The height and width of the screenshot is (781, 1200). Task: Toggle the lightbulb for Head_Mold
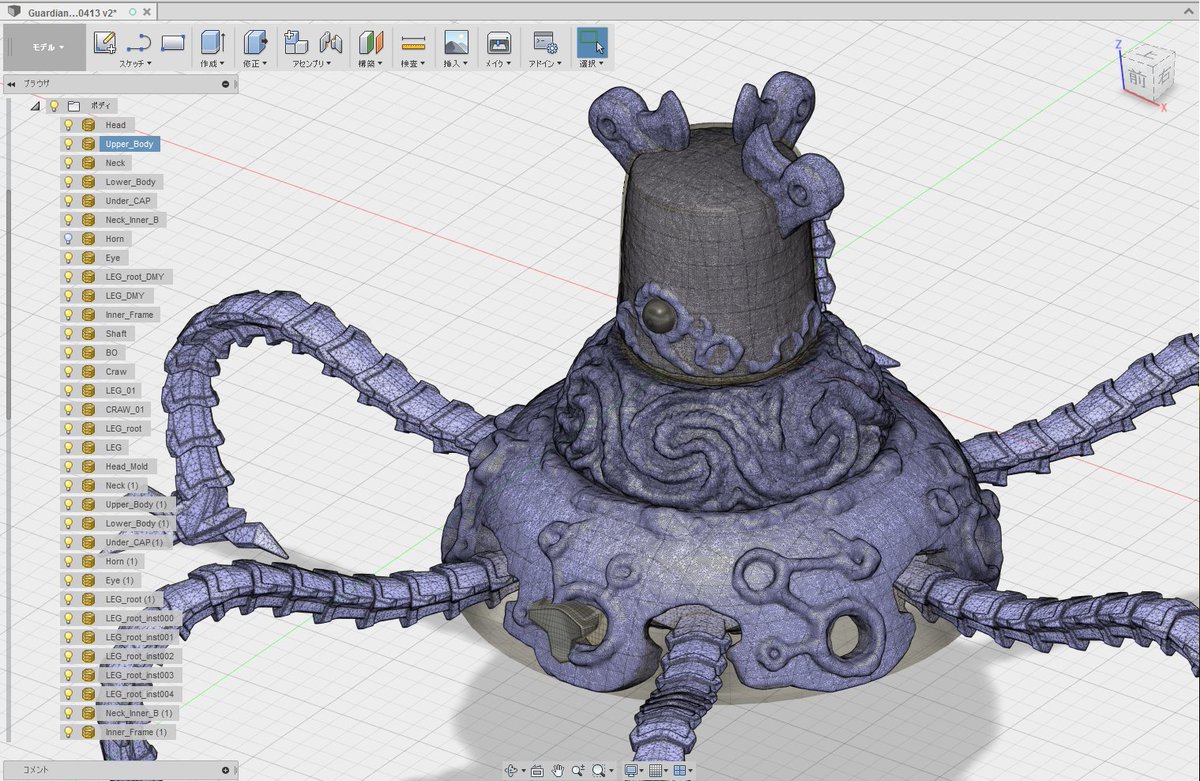click(x=69, y=467)
